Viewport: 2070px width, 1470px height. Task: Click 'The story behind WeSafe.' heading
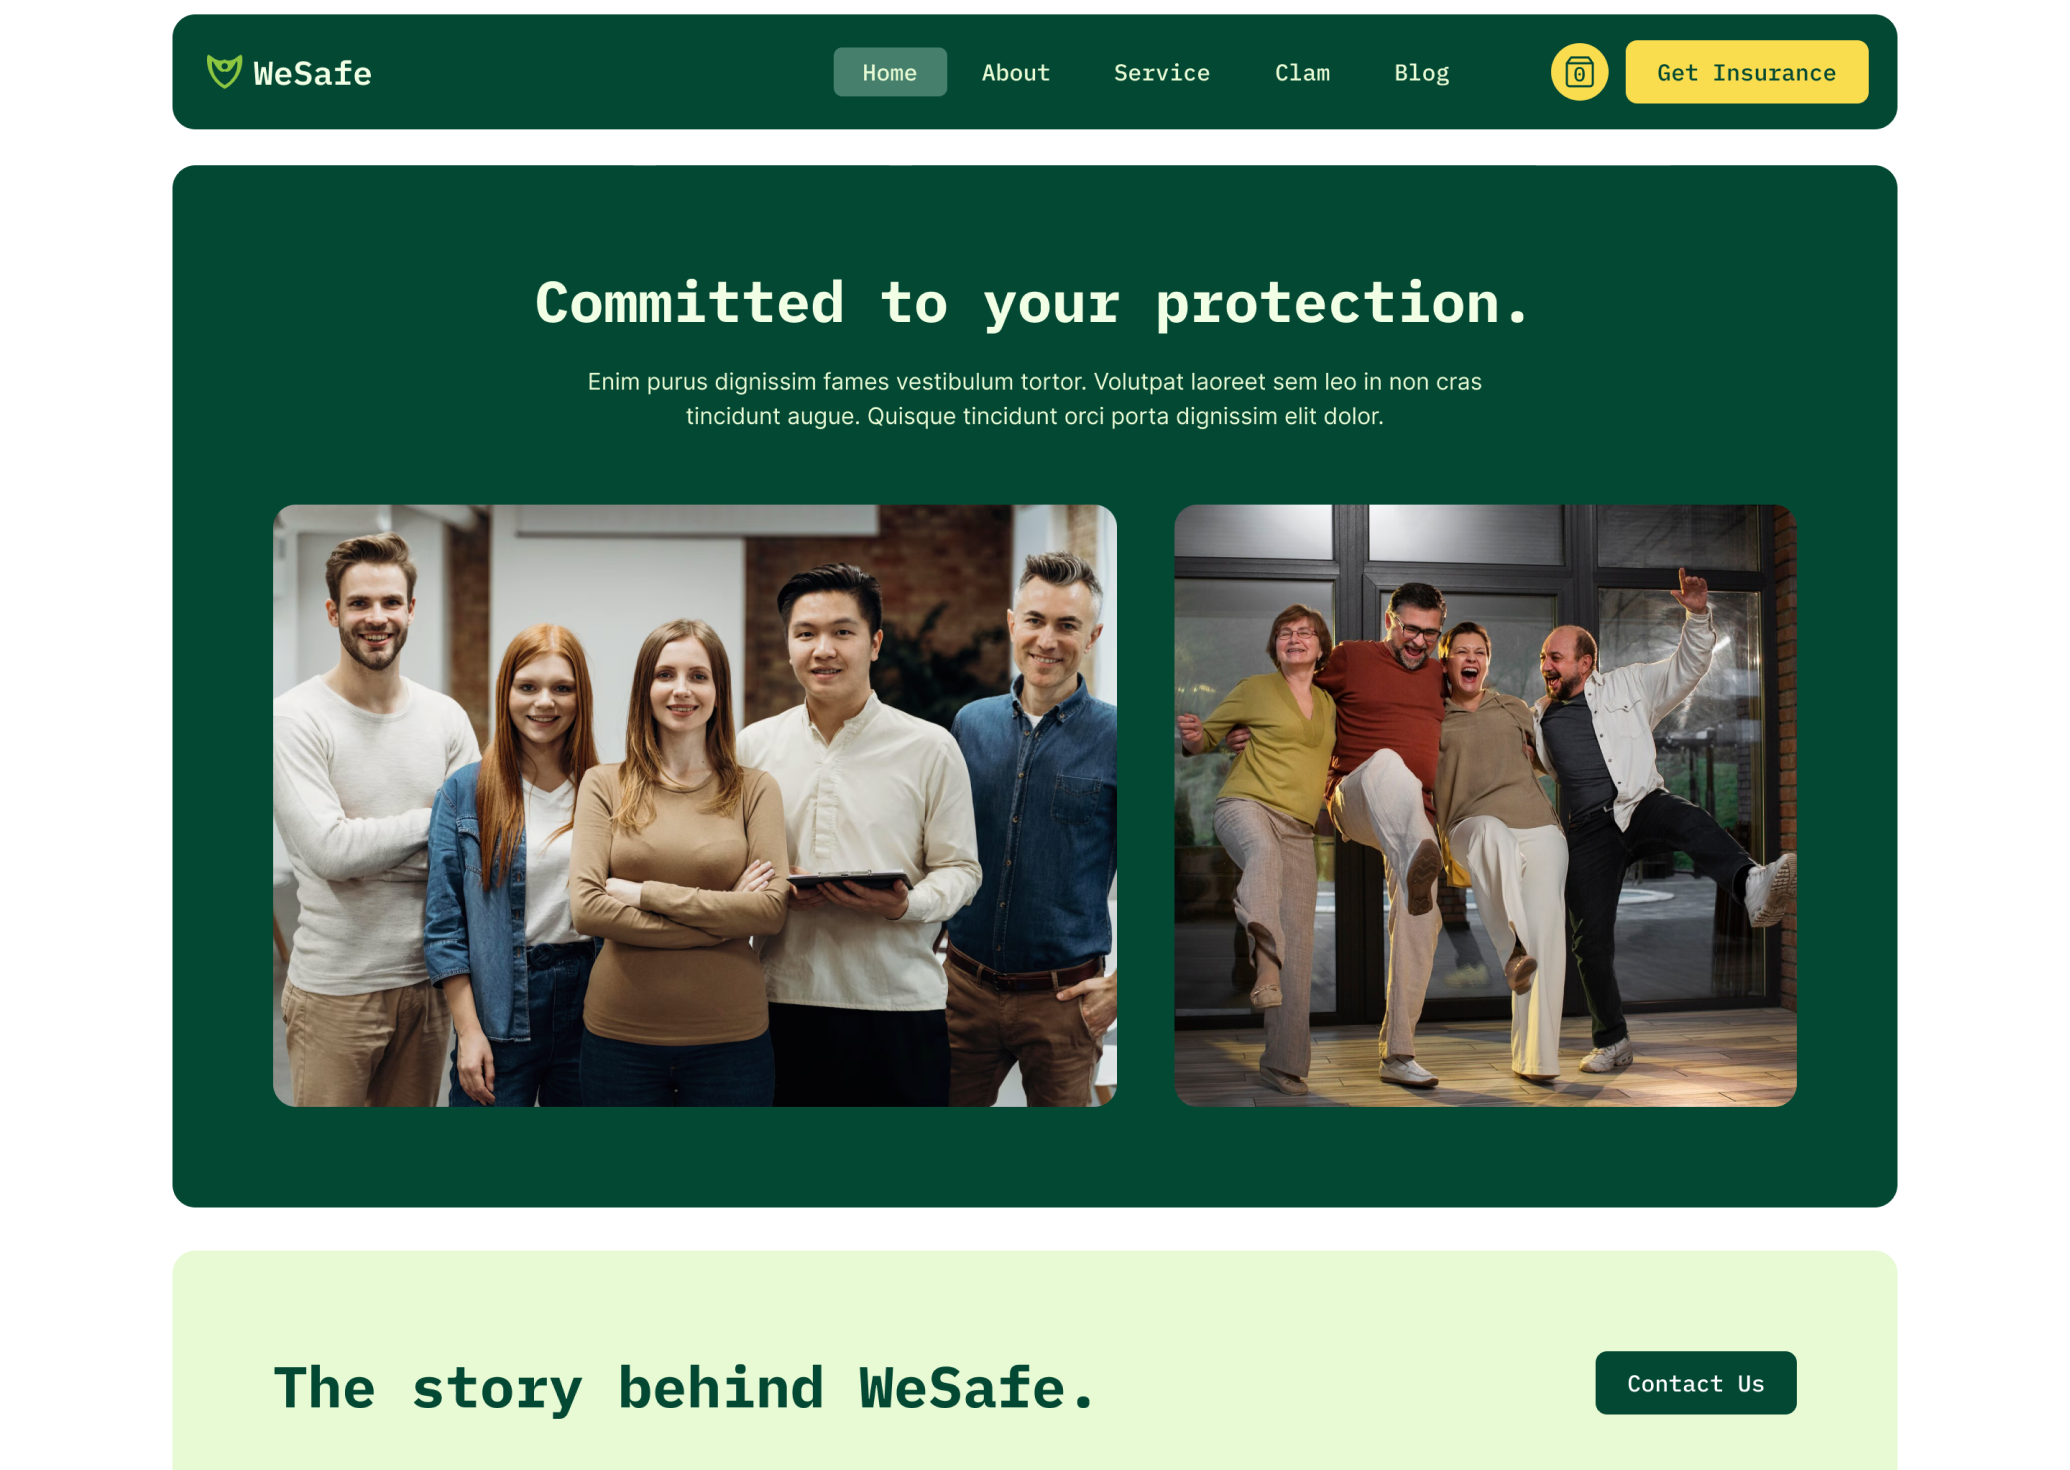685,1387
